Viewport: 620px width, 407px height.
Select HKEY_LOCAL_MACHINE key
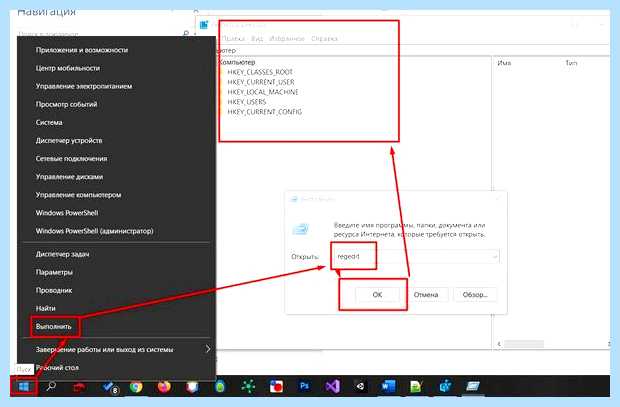pyautogui.click(x=263, y=92)
